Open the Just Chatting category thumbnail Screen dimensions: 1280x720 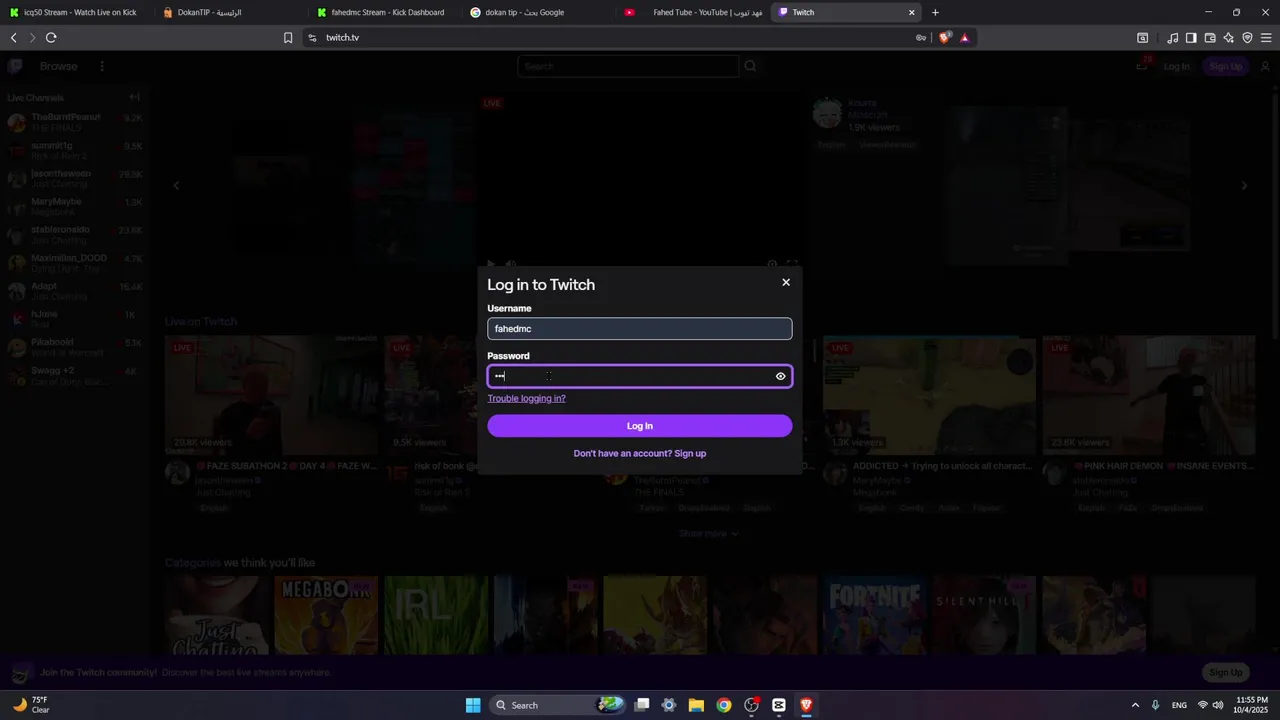[x=216, y=616]
